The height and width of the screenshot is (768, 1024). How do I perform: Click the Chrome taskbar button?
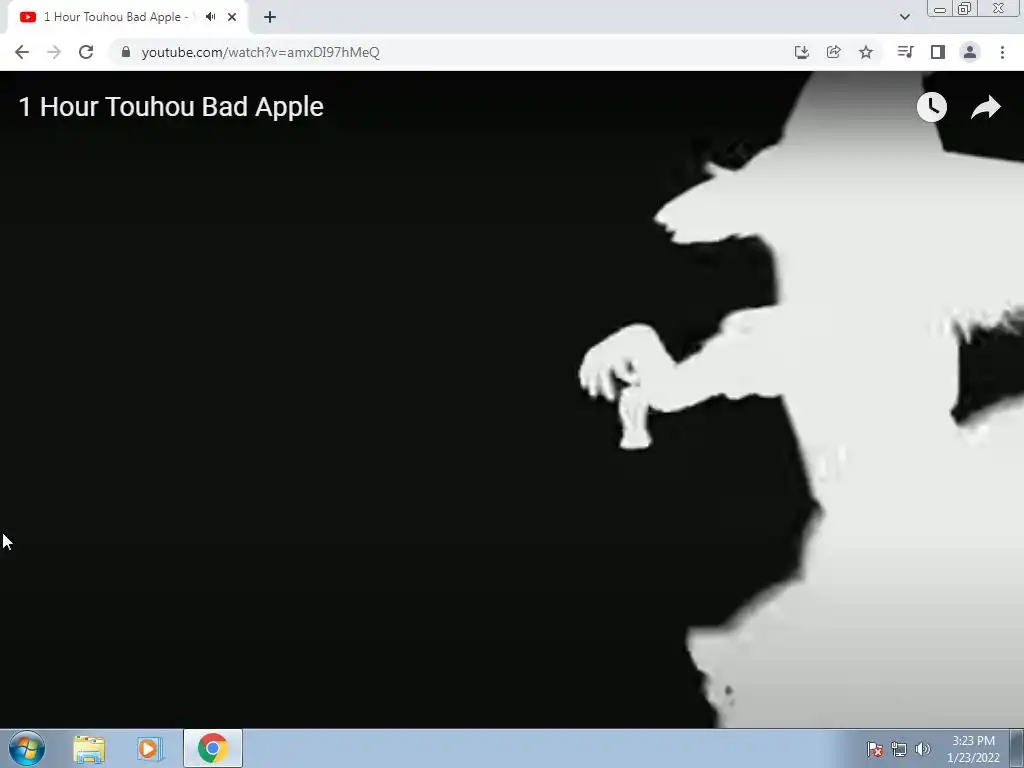[x=213, y=748]
